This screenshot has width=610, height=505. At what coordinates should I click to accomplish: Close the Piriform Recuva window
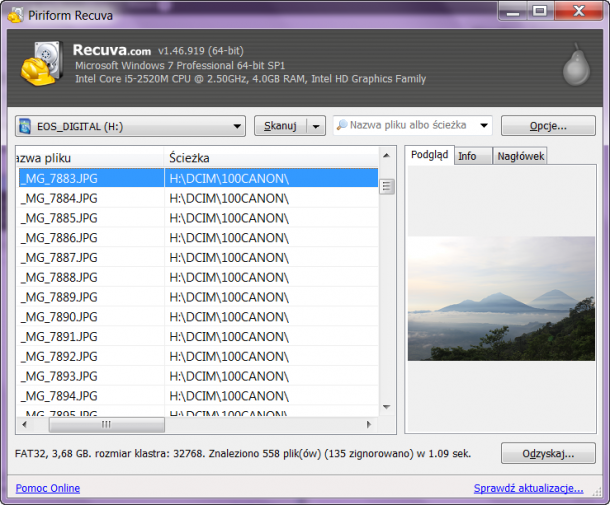[579, 11]
